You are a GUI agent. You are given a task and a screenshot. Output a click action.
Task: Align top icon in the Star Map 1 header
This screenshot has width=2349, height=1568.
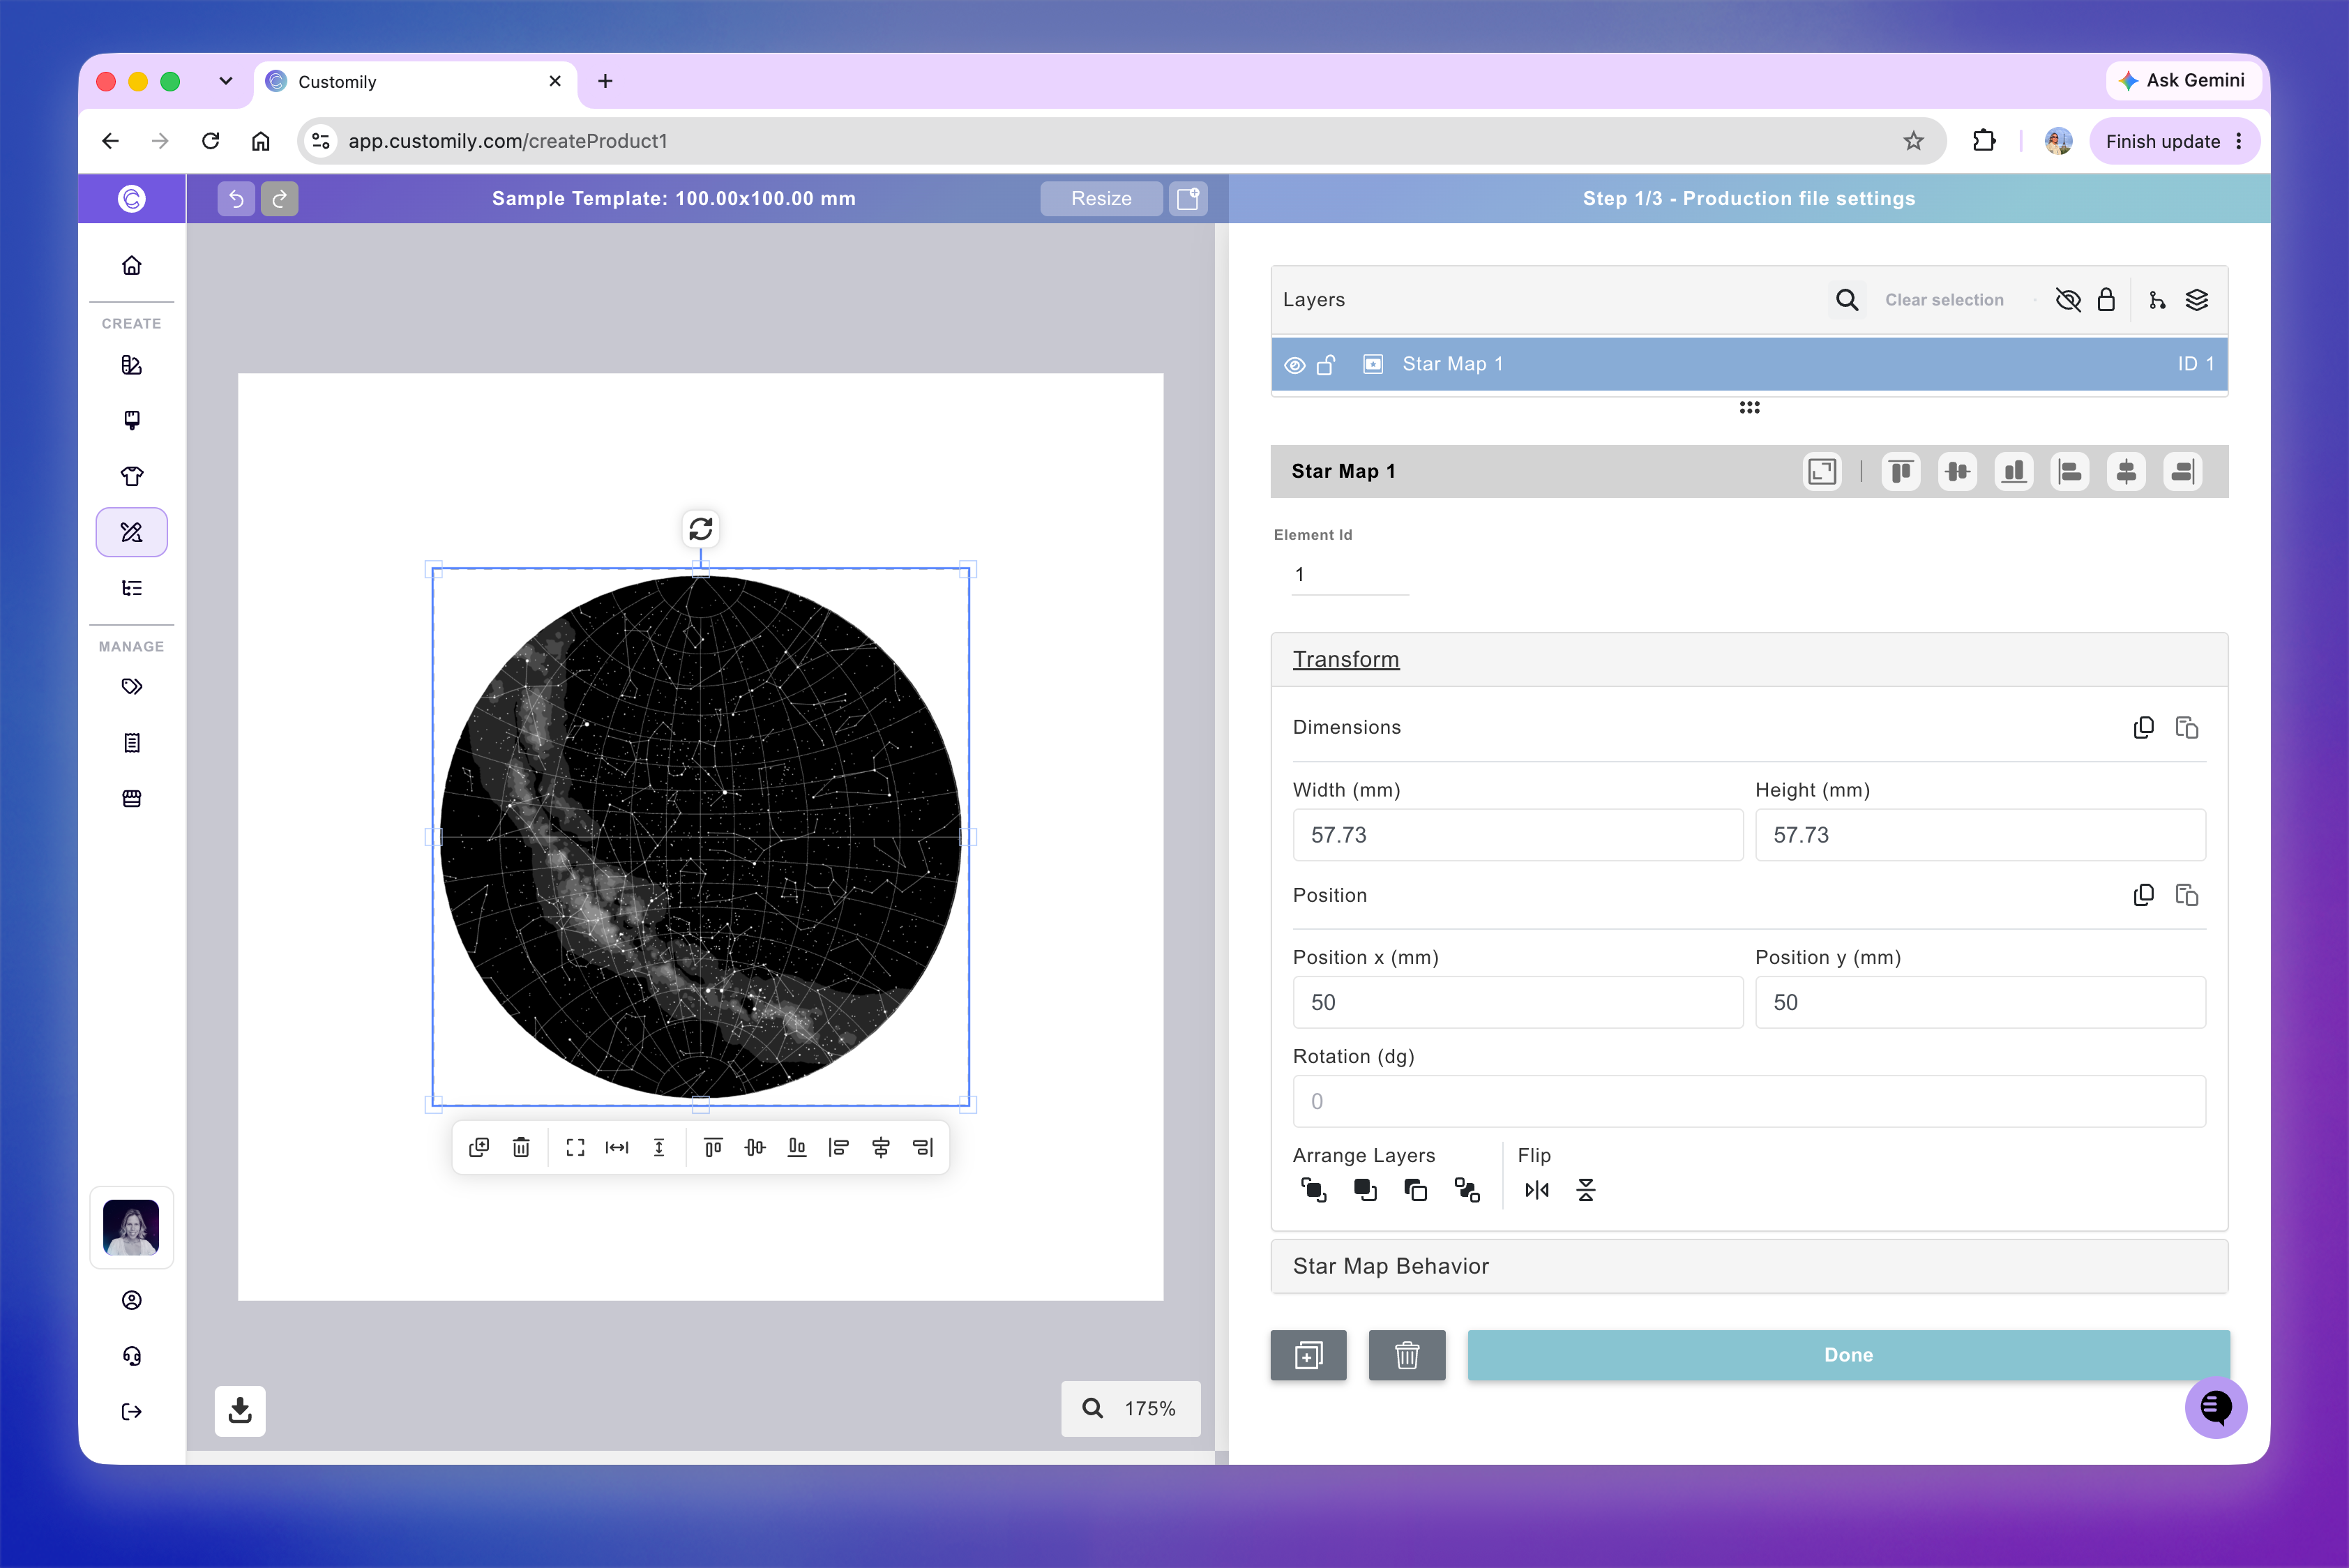pyautogui.click(x=1901, y=471)
